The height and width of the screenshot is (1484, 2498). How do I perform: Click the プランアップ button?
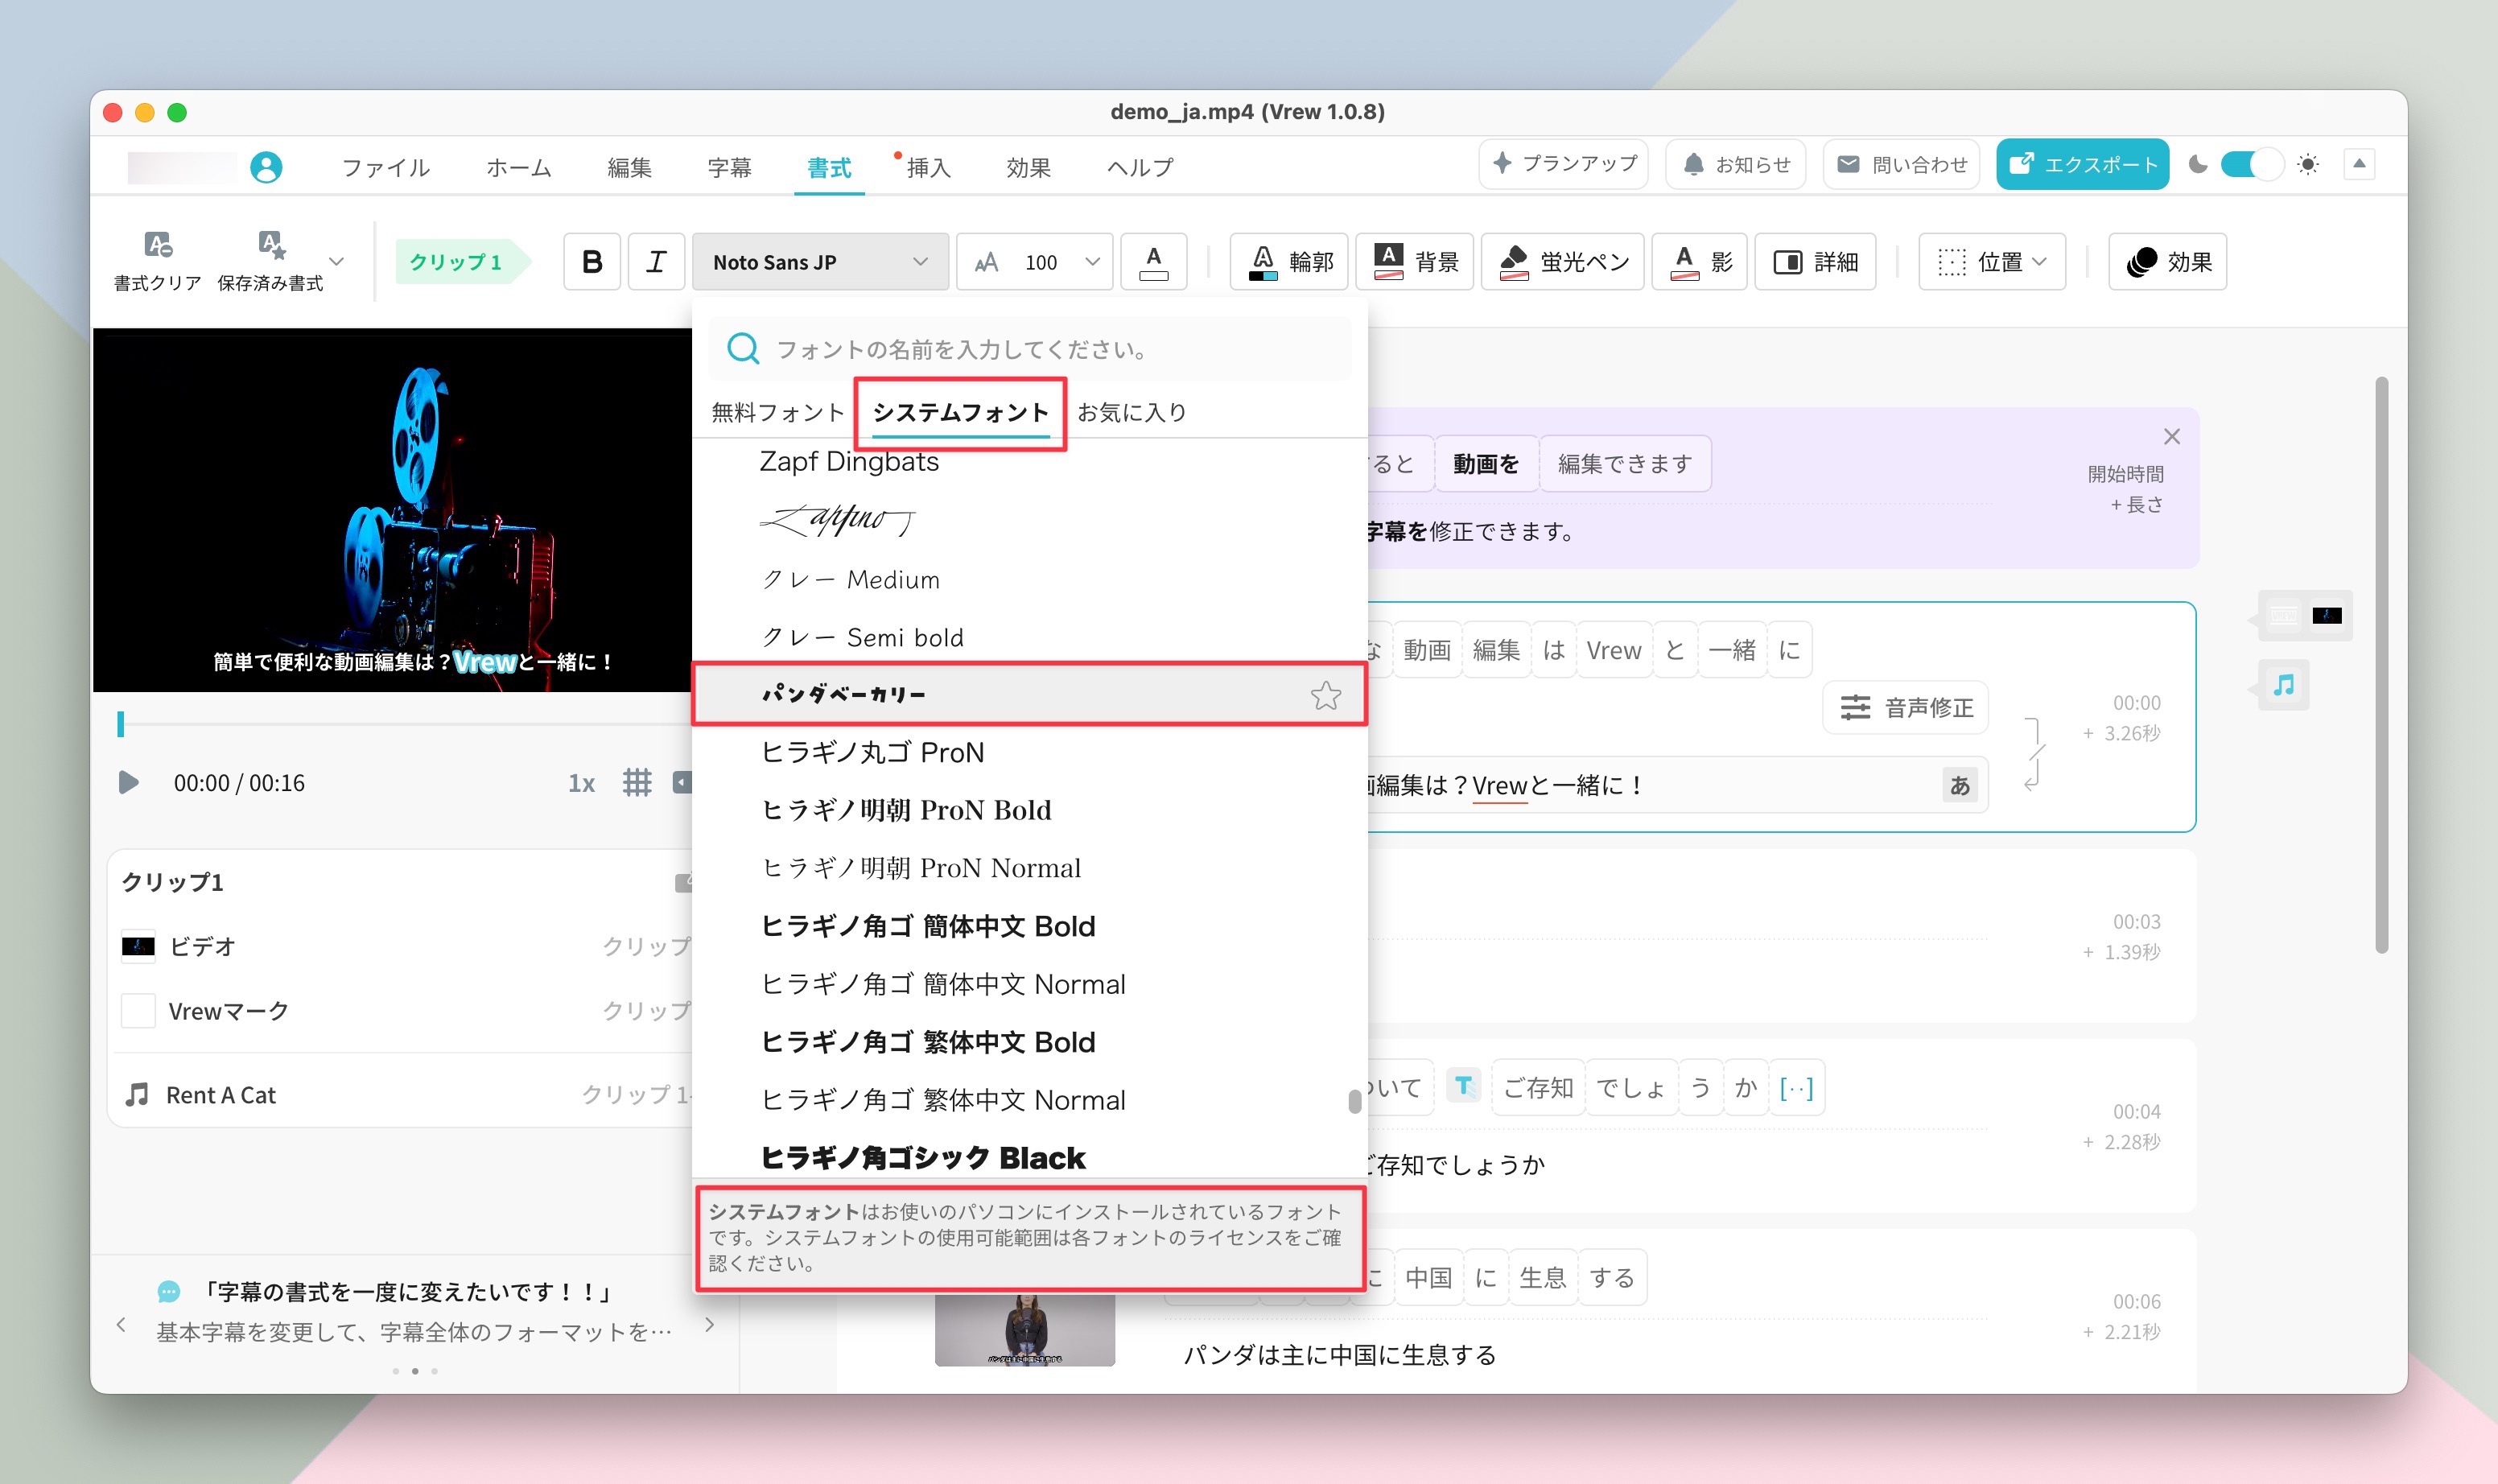point(1563,163)
